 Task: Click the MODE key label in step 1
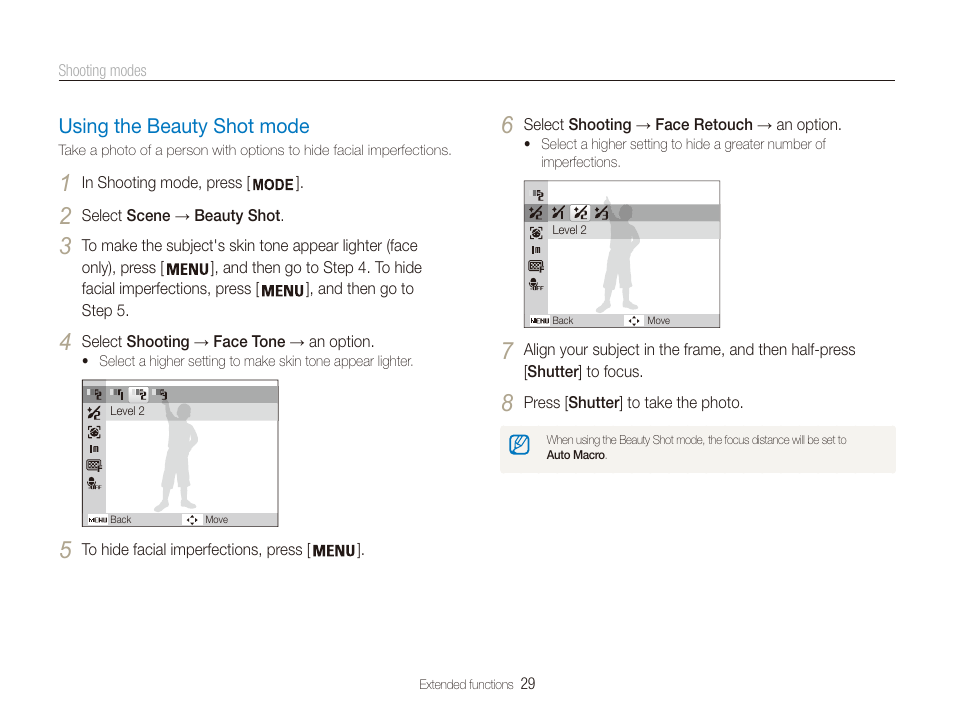273,184
